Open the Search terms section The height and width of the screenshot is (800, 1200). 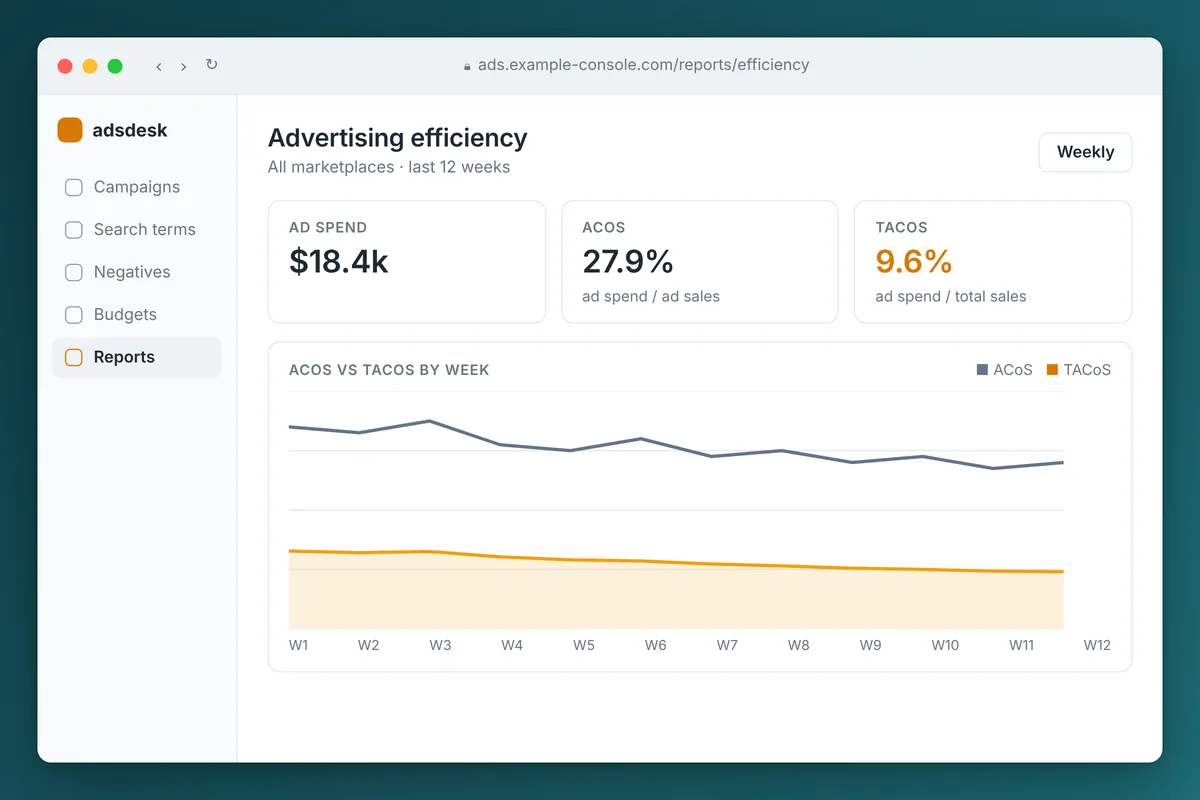[137, 230]
